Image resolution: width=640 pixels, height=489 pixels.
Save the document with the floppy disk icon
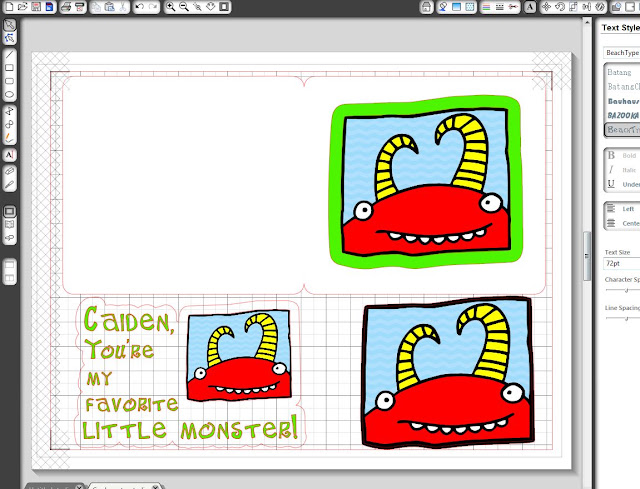pyautogui.click(x=36, y=7)
